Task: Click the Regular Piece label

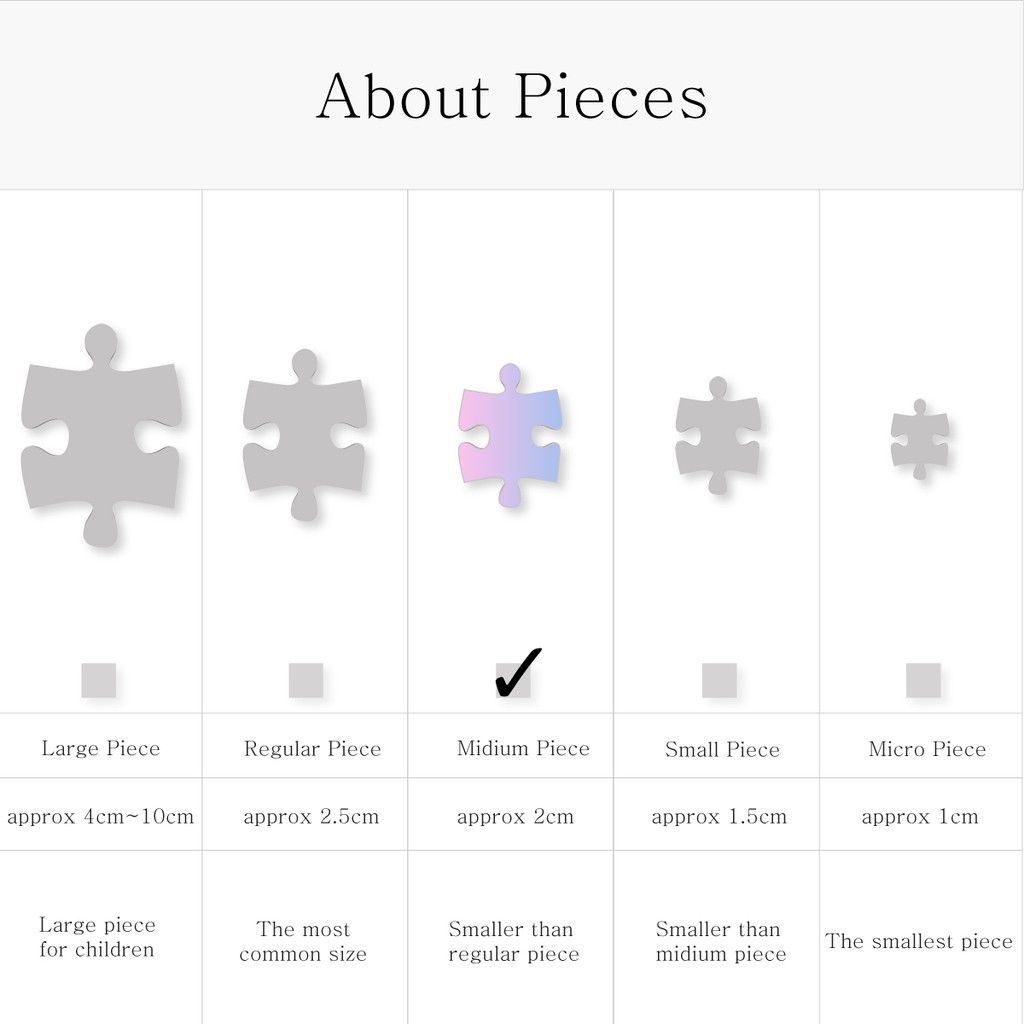Action: coord(312,749)
